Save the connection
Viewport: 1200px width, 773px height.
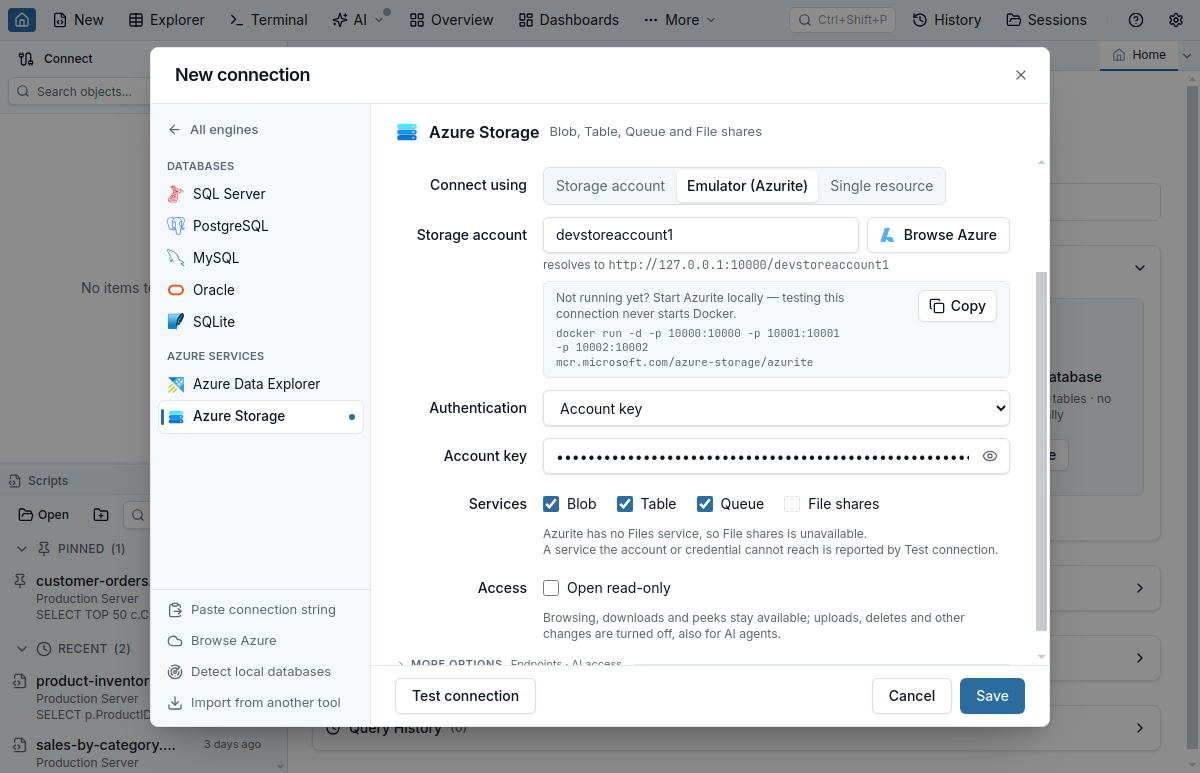click(992, 696)
